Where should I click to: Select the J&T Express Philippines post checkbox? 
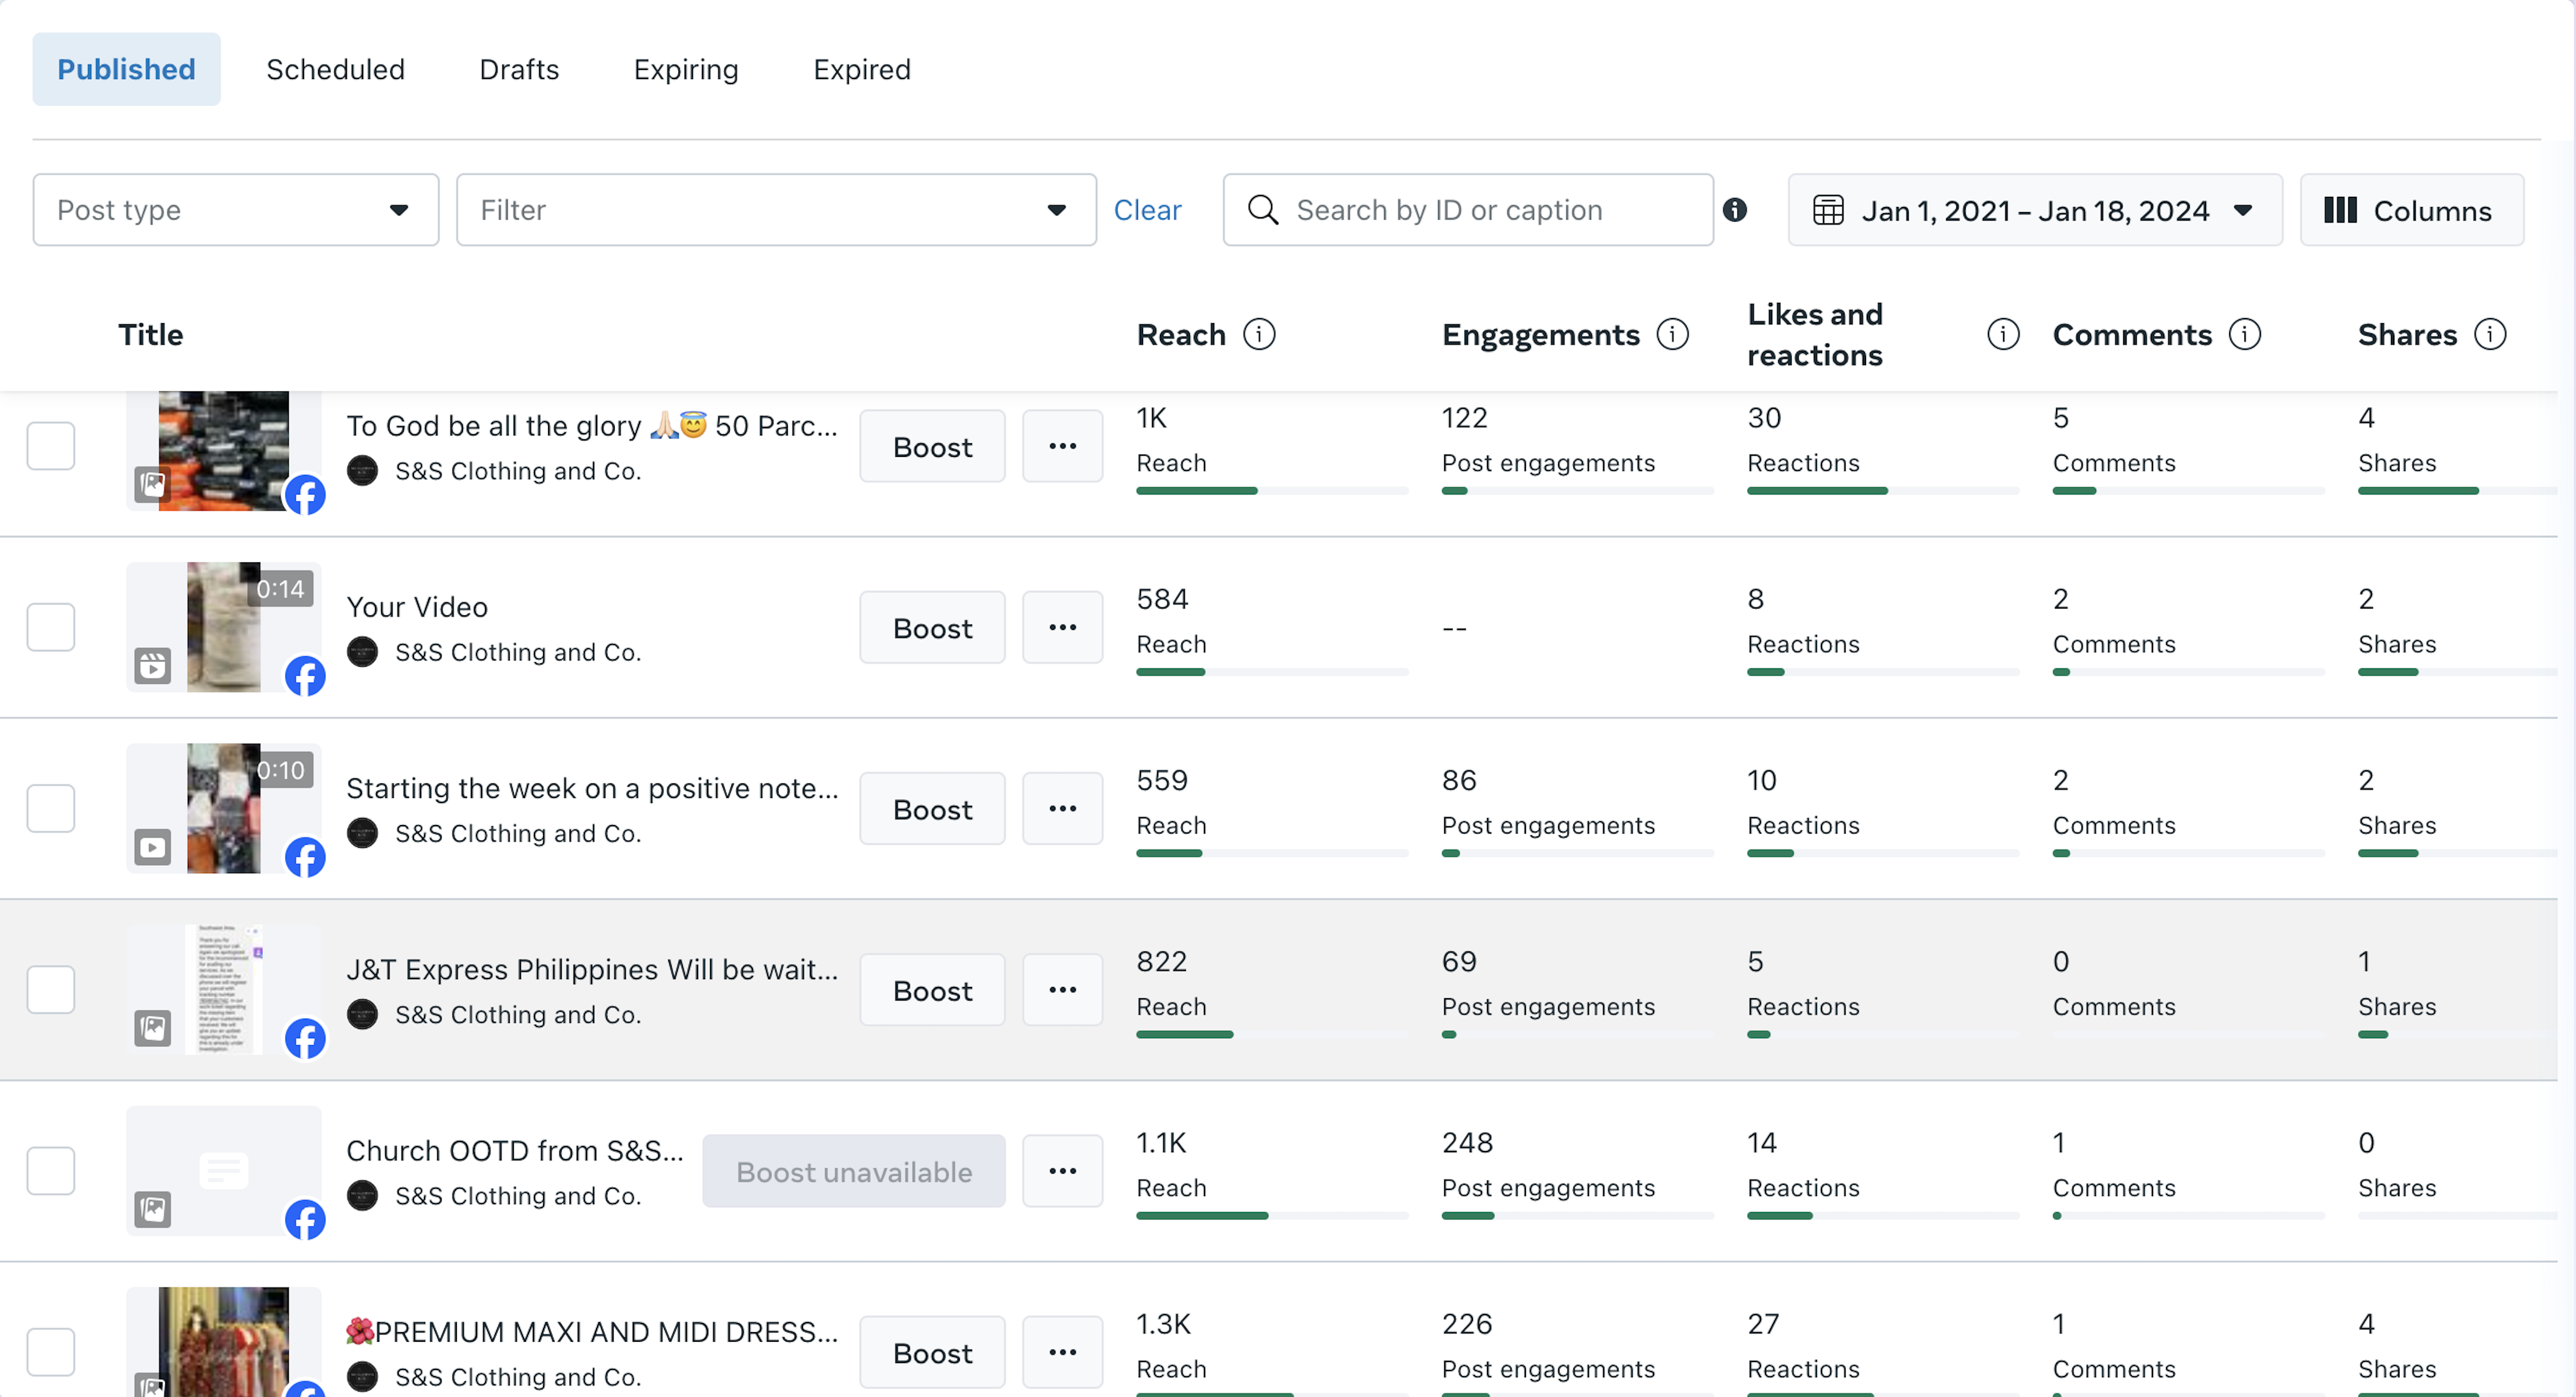[x=51, y=989]
